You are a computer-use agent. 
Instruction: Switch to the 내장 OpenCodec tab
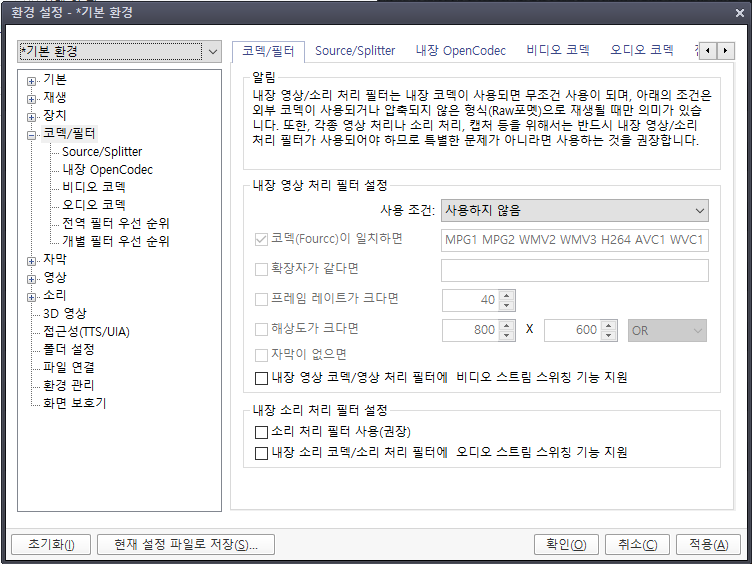pos(460,51)
